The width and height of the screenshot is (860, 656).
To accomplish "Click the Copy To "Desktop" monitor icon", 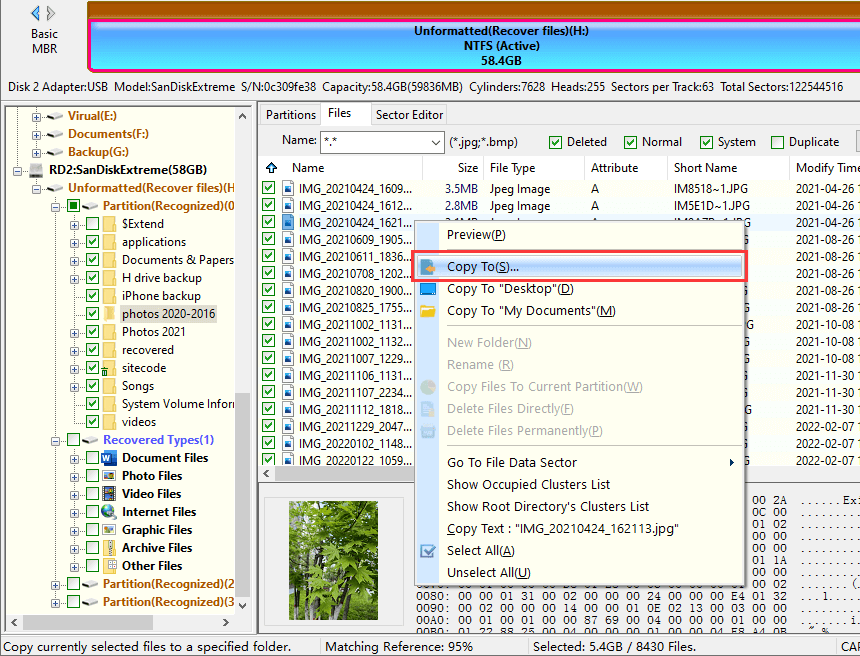I will tap(428, 289).
